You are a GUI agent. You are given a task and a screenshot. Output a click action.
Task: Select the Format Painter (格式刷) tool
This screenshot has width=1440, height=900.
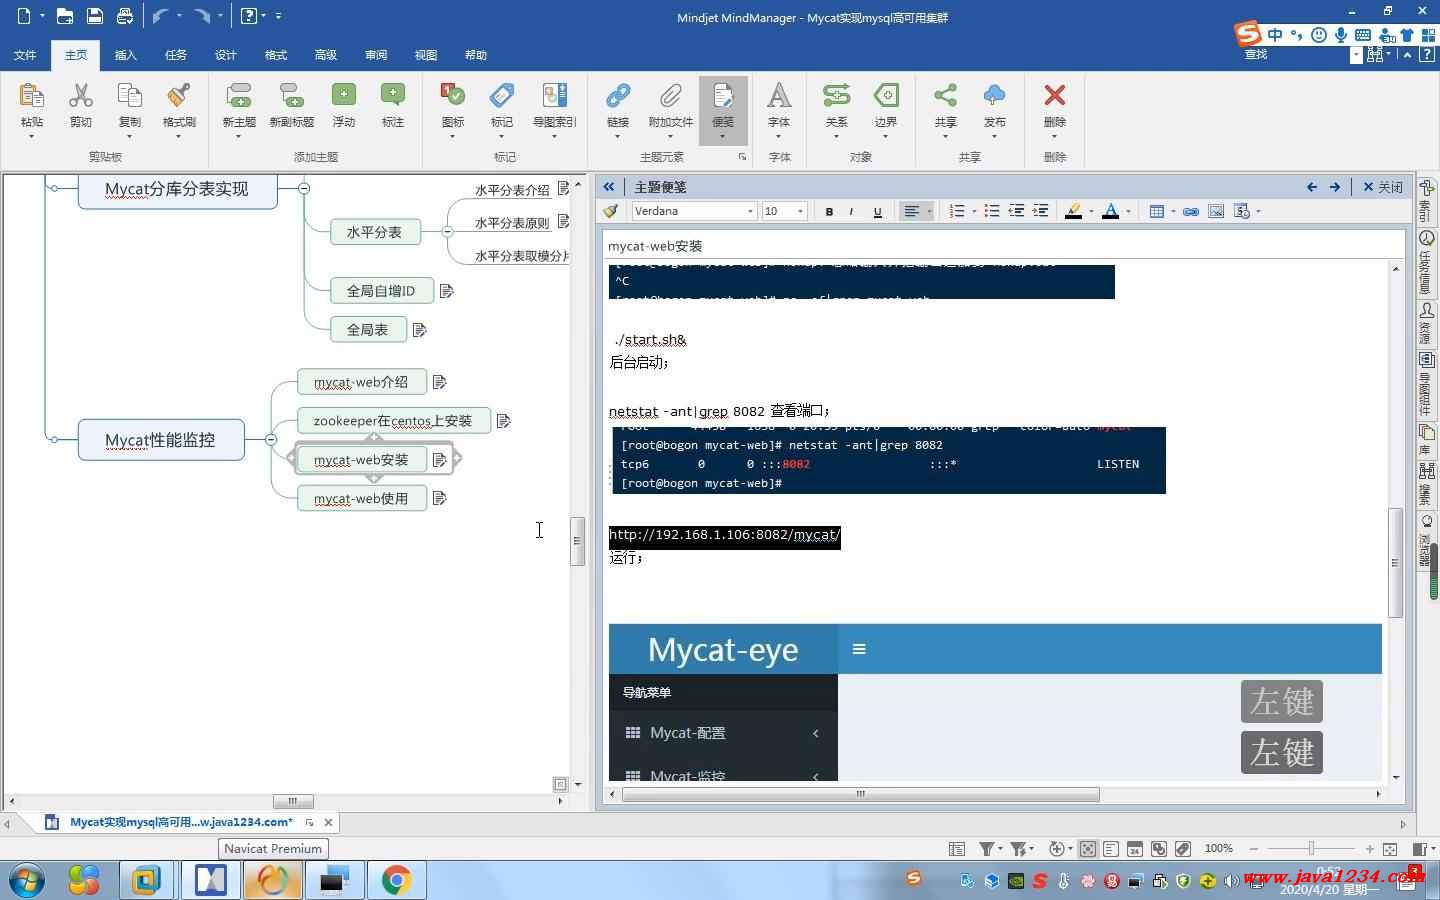click(179, 96)
